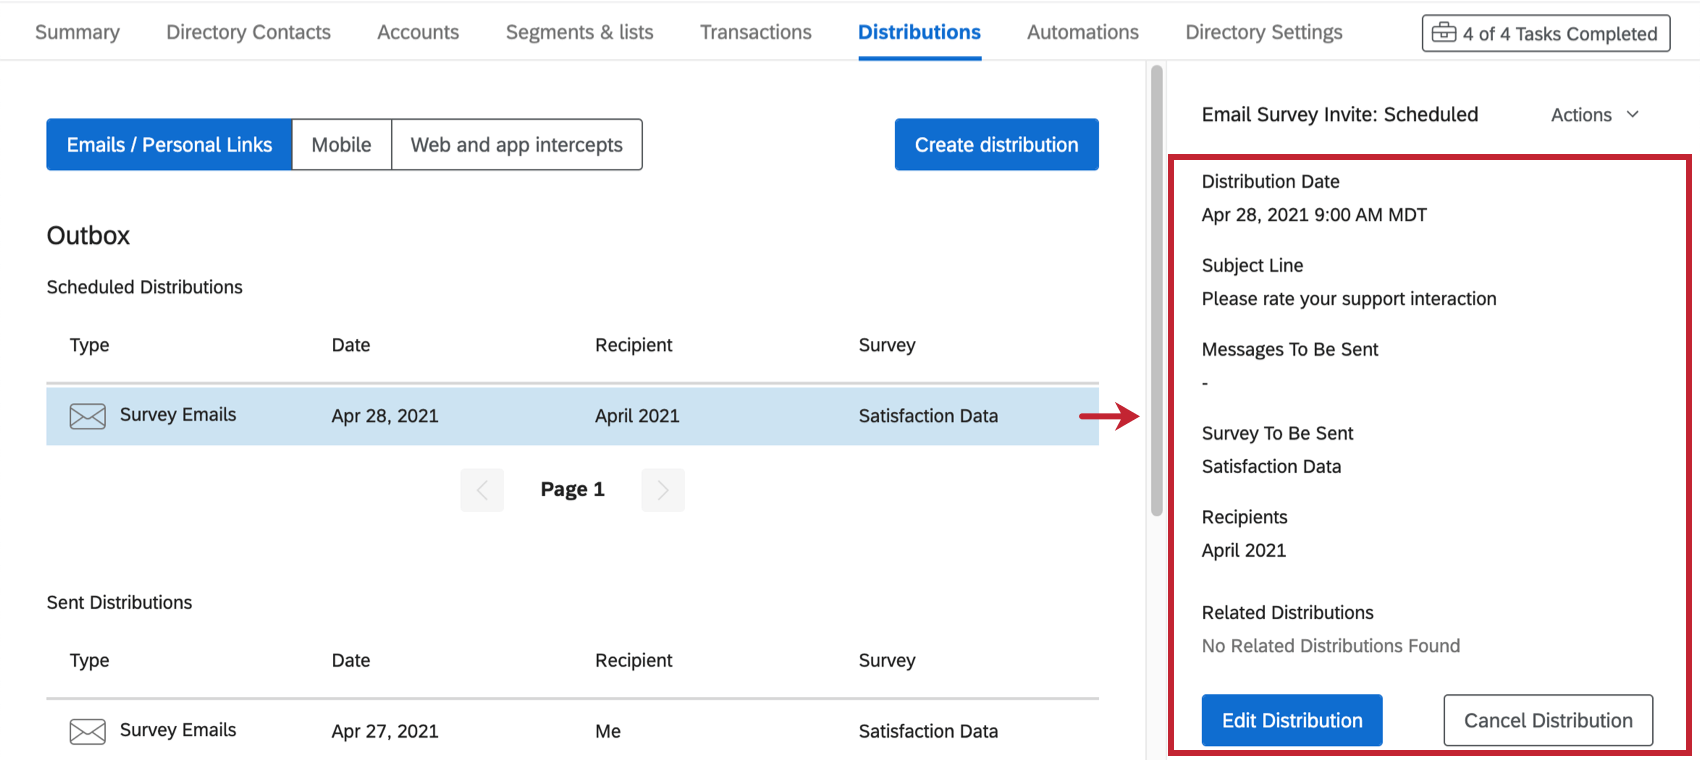Click briefcase icon in Tasks Completed button
This screenshot has width=1700, height=760.
click(x=1443, y=33)
